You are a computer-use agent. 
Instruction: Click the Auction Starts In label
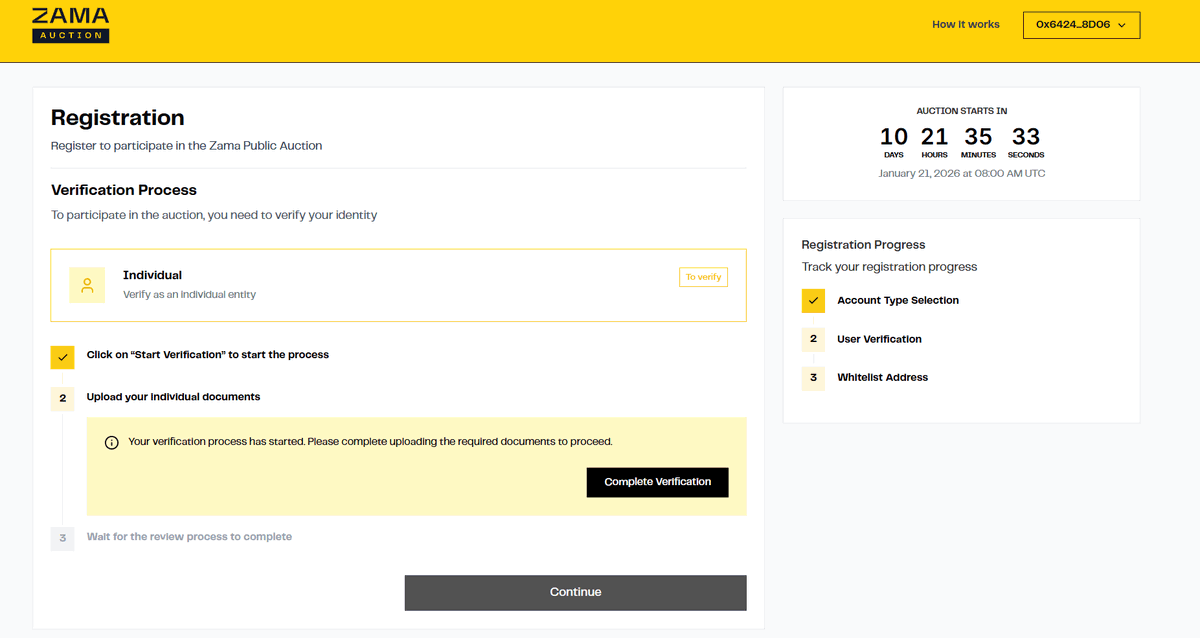[961, 111]
